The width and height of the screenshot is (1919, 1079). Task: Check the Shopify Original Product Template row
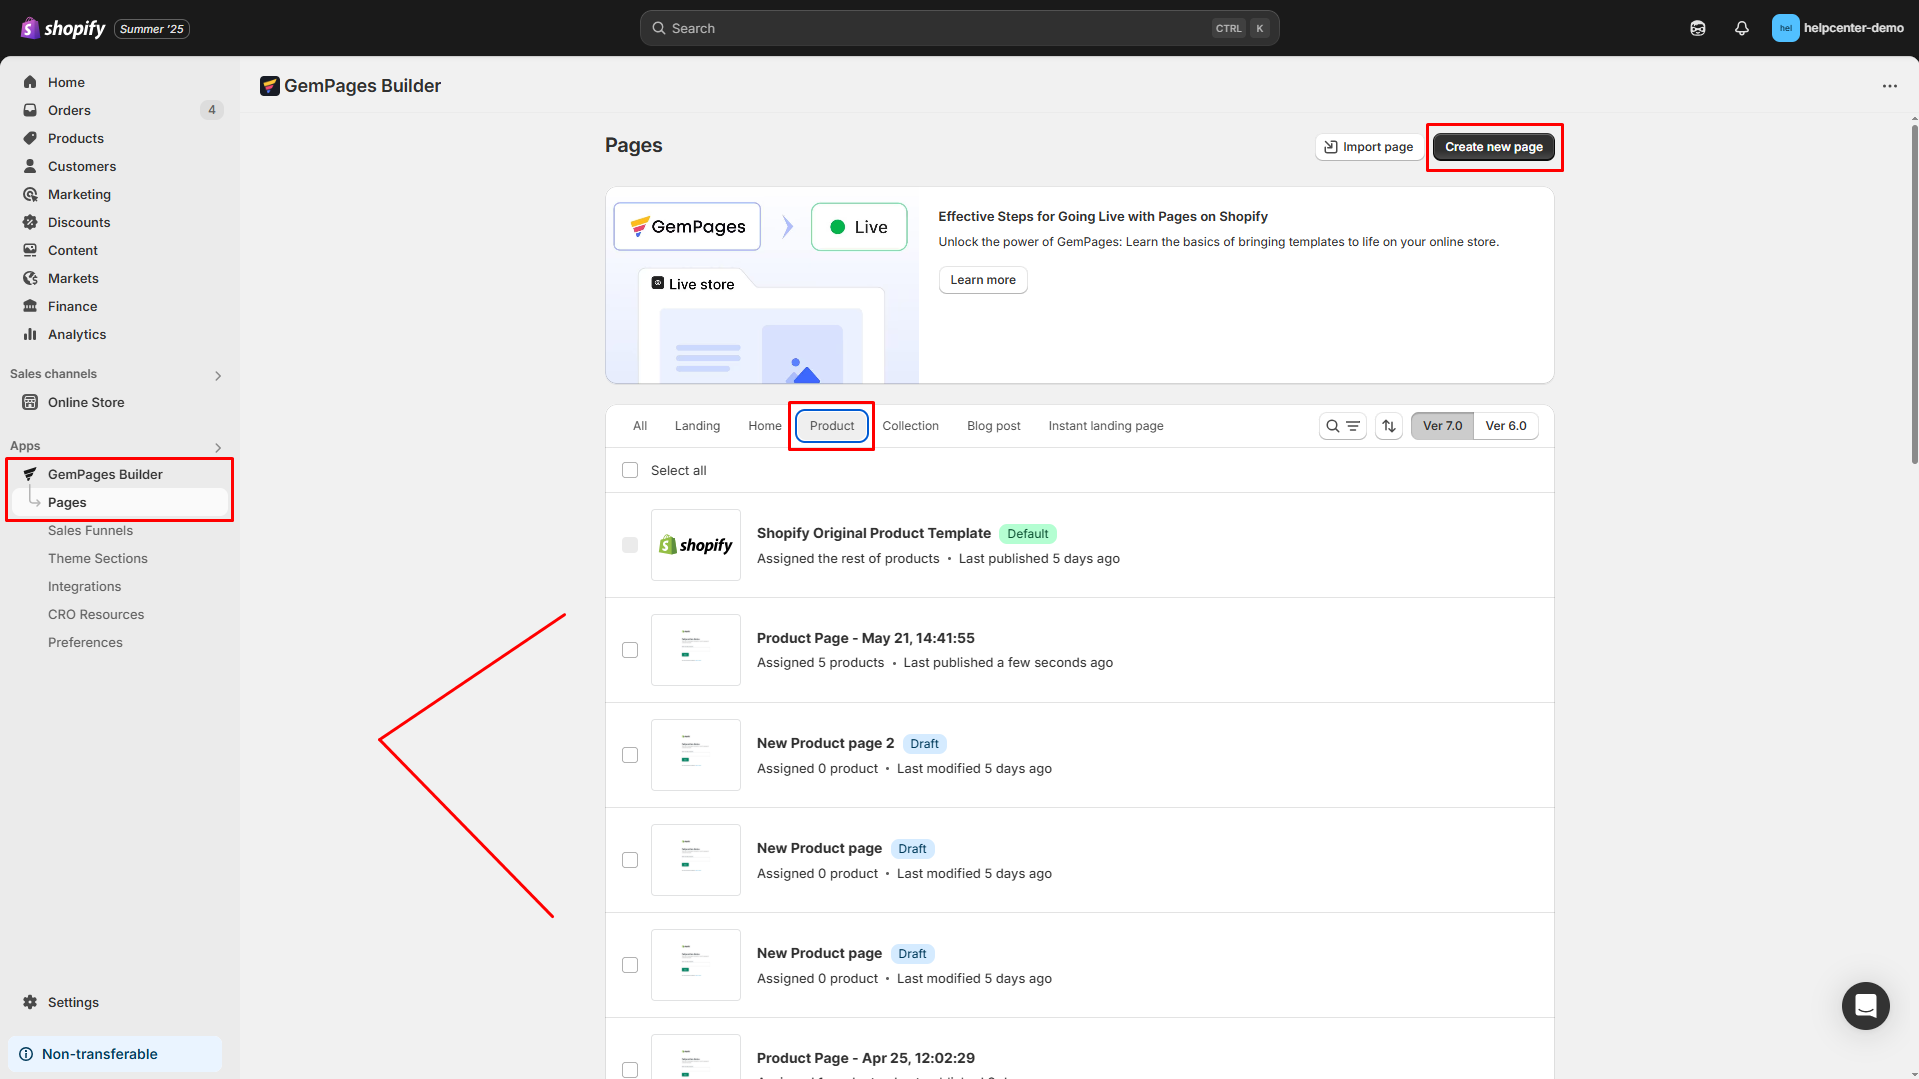(x=630, y=545)
